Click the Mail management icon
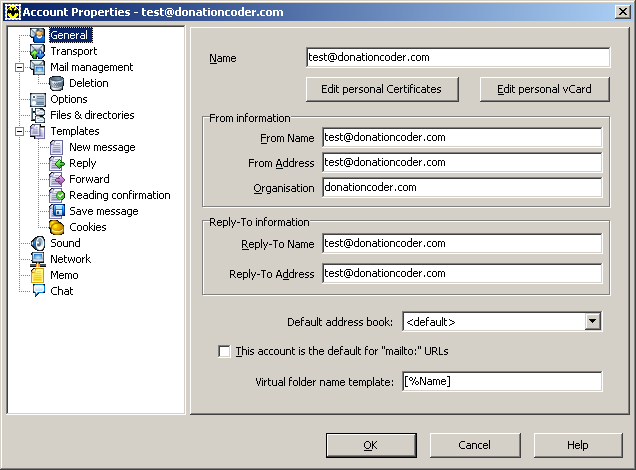This screenshot has height=470, width=636. [37, 67]
